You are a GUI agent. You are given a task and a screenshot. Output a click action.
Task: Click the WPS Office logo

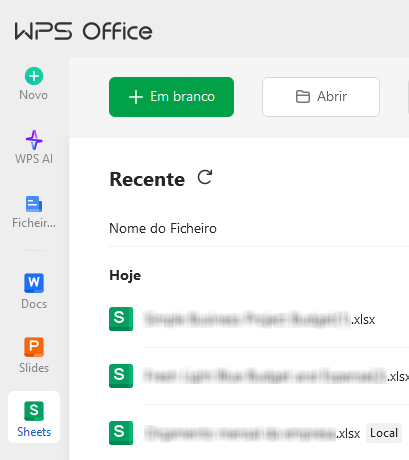pyautogui.click(x=84, y=31)
